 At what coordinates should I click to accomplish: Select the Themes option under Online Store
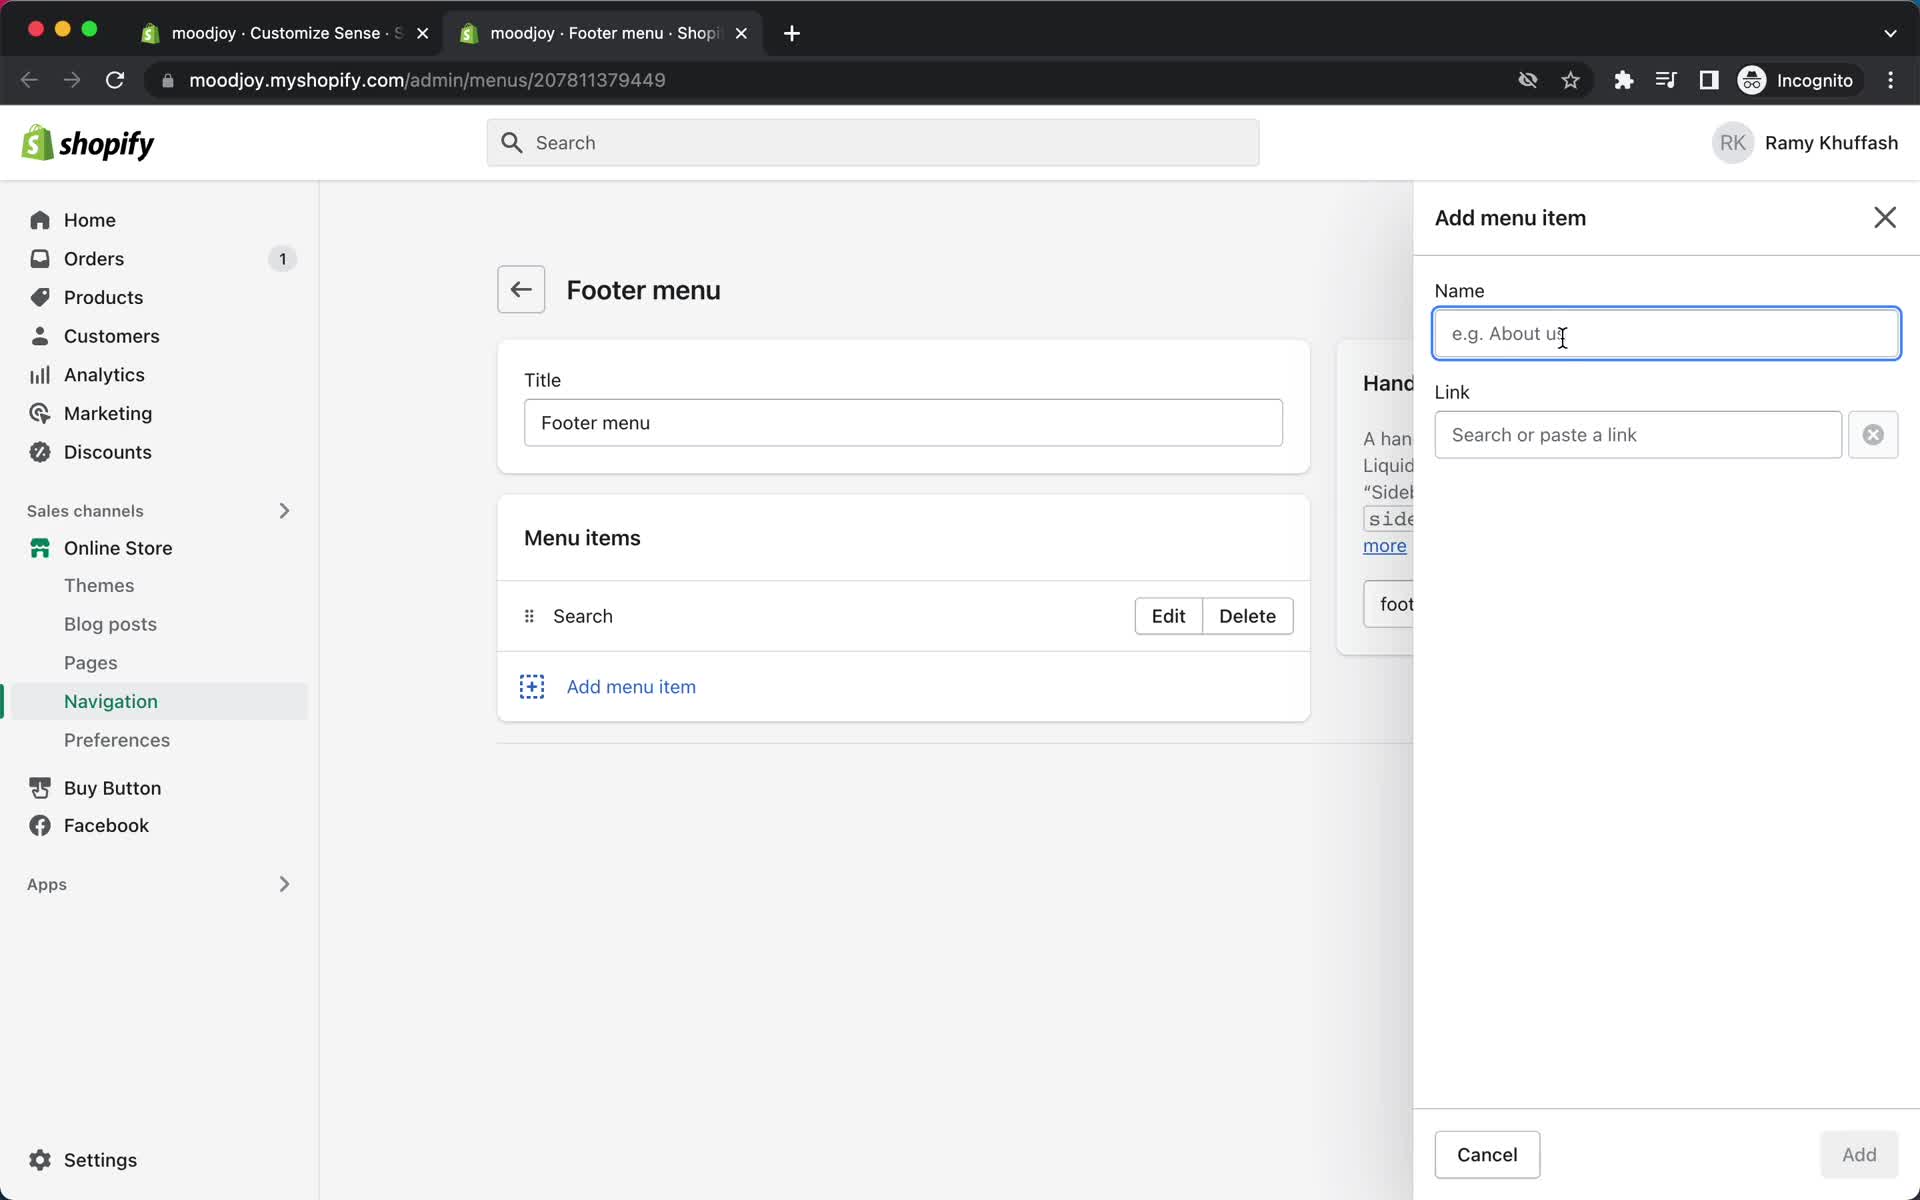(98, 585)
